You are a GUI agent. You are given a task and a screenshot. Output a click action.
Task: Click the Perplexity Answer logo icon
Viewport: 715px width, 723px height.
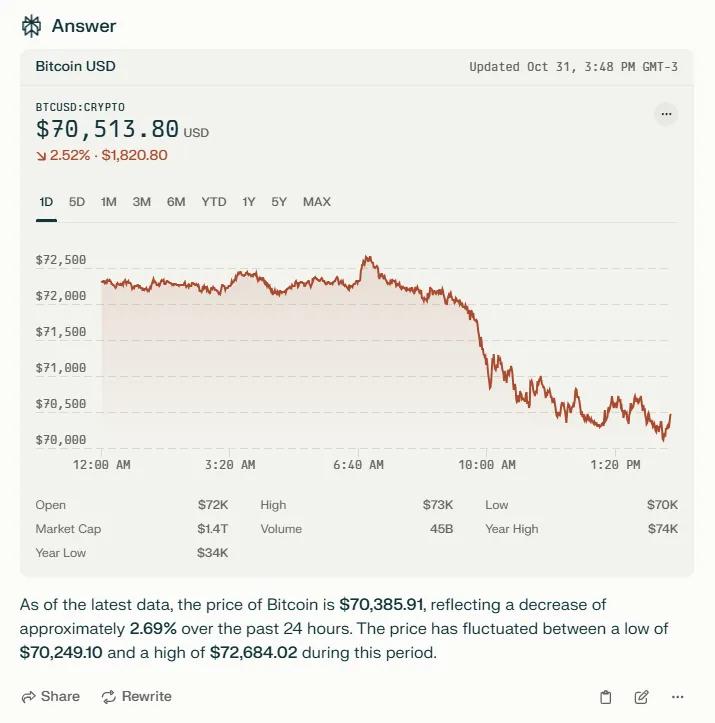tap(31, 26)
